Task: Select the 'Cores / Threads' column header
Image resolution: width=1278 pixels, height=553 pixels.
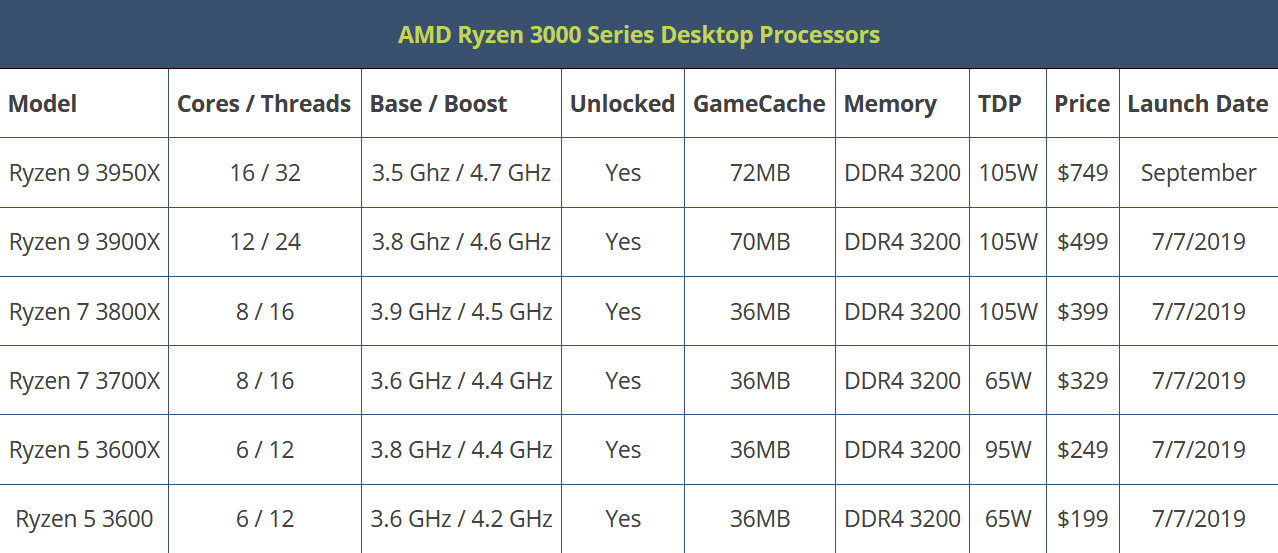Action: (264, 104)
